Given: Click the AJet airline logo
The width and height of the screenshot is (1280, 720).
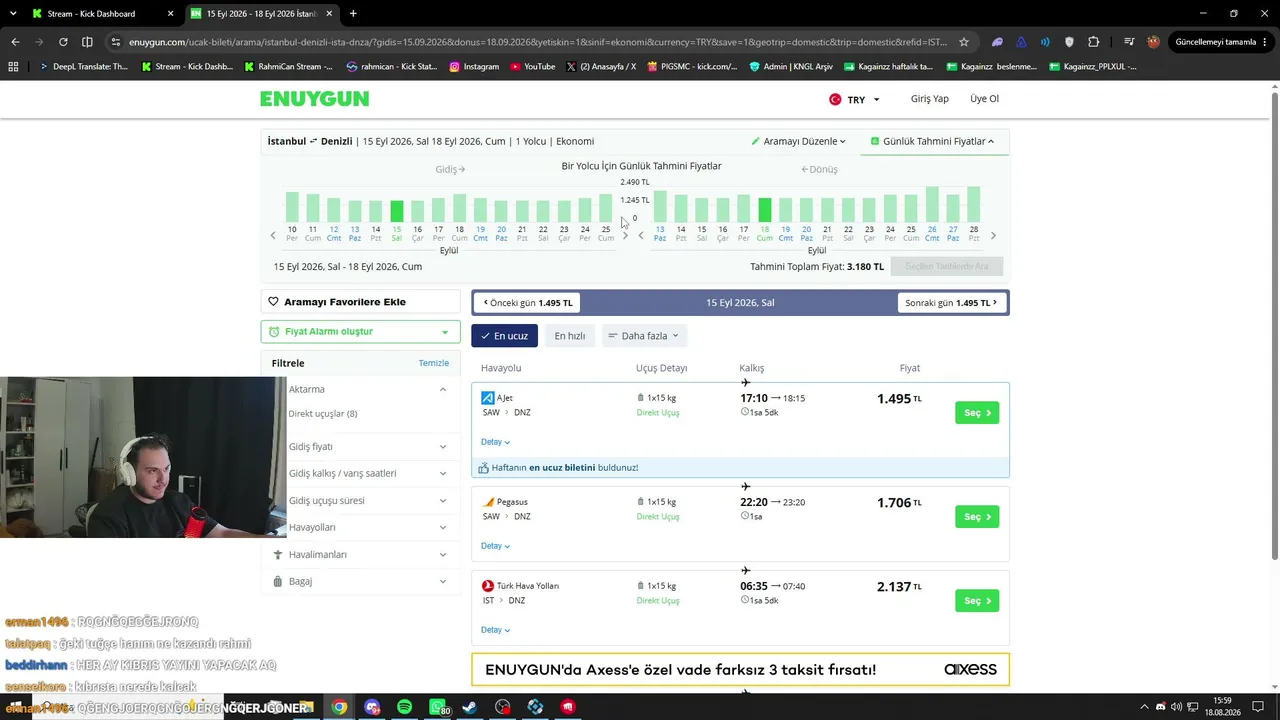Looking at the screenshot, I should pyautogui.click(x=488, y=398).
